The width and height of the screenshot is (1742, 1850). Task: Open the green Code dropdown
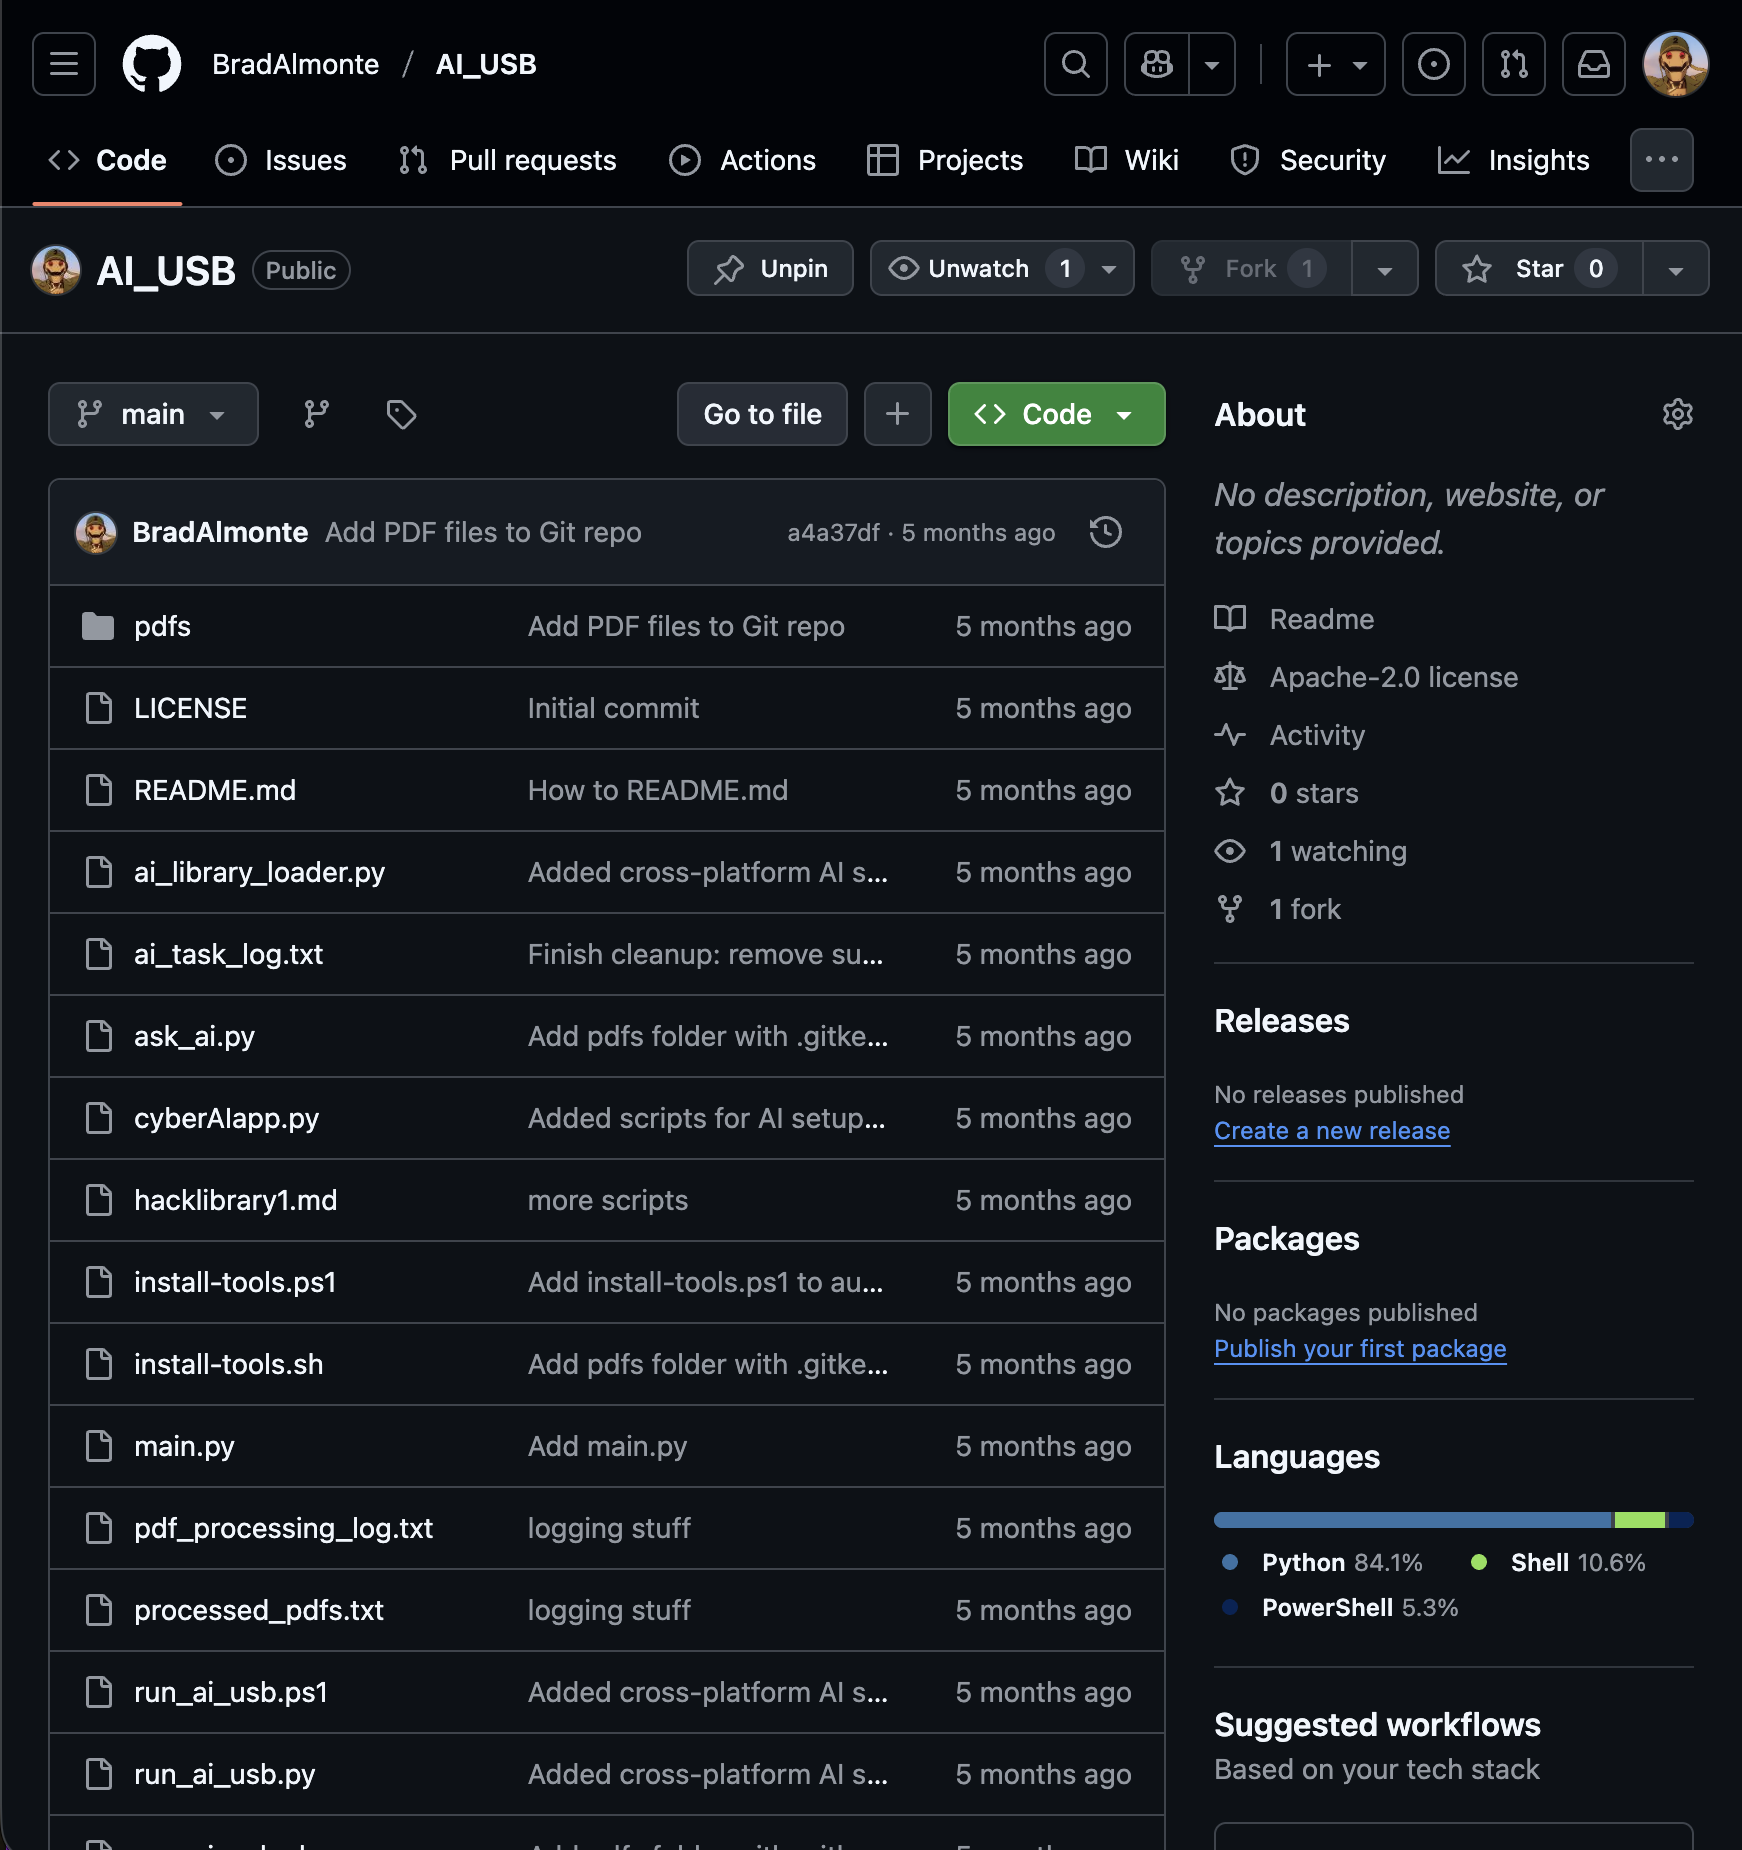click(x=1056, y=414)
